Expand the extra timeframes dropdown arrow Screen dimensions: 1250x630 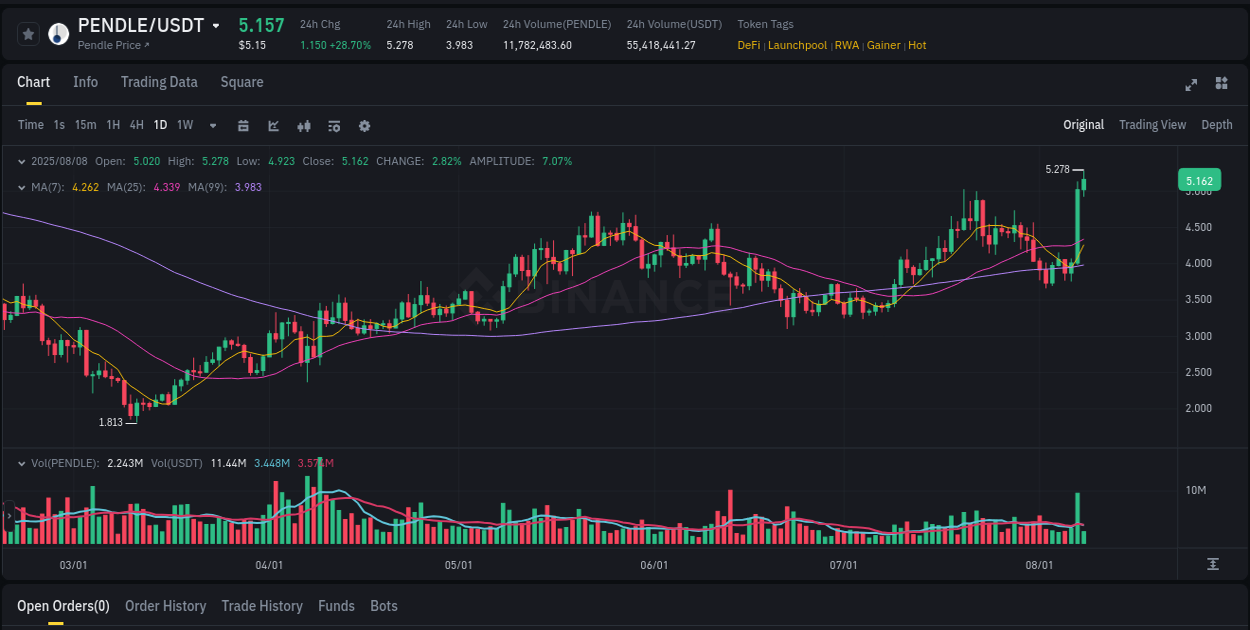pos(212,125)
